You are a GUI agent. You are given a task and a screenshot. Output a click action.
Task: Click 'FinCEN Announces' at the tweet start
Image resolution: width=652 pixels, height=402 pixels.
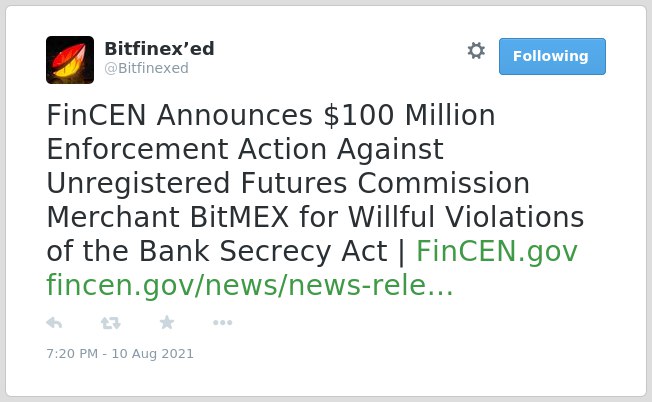click(x=179, y=115)
